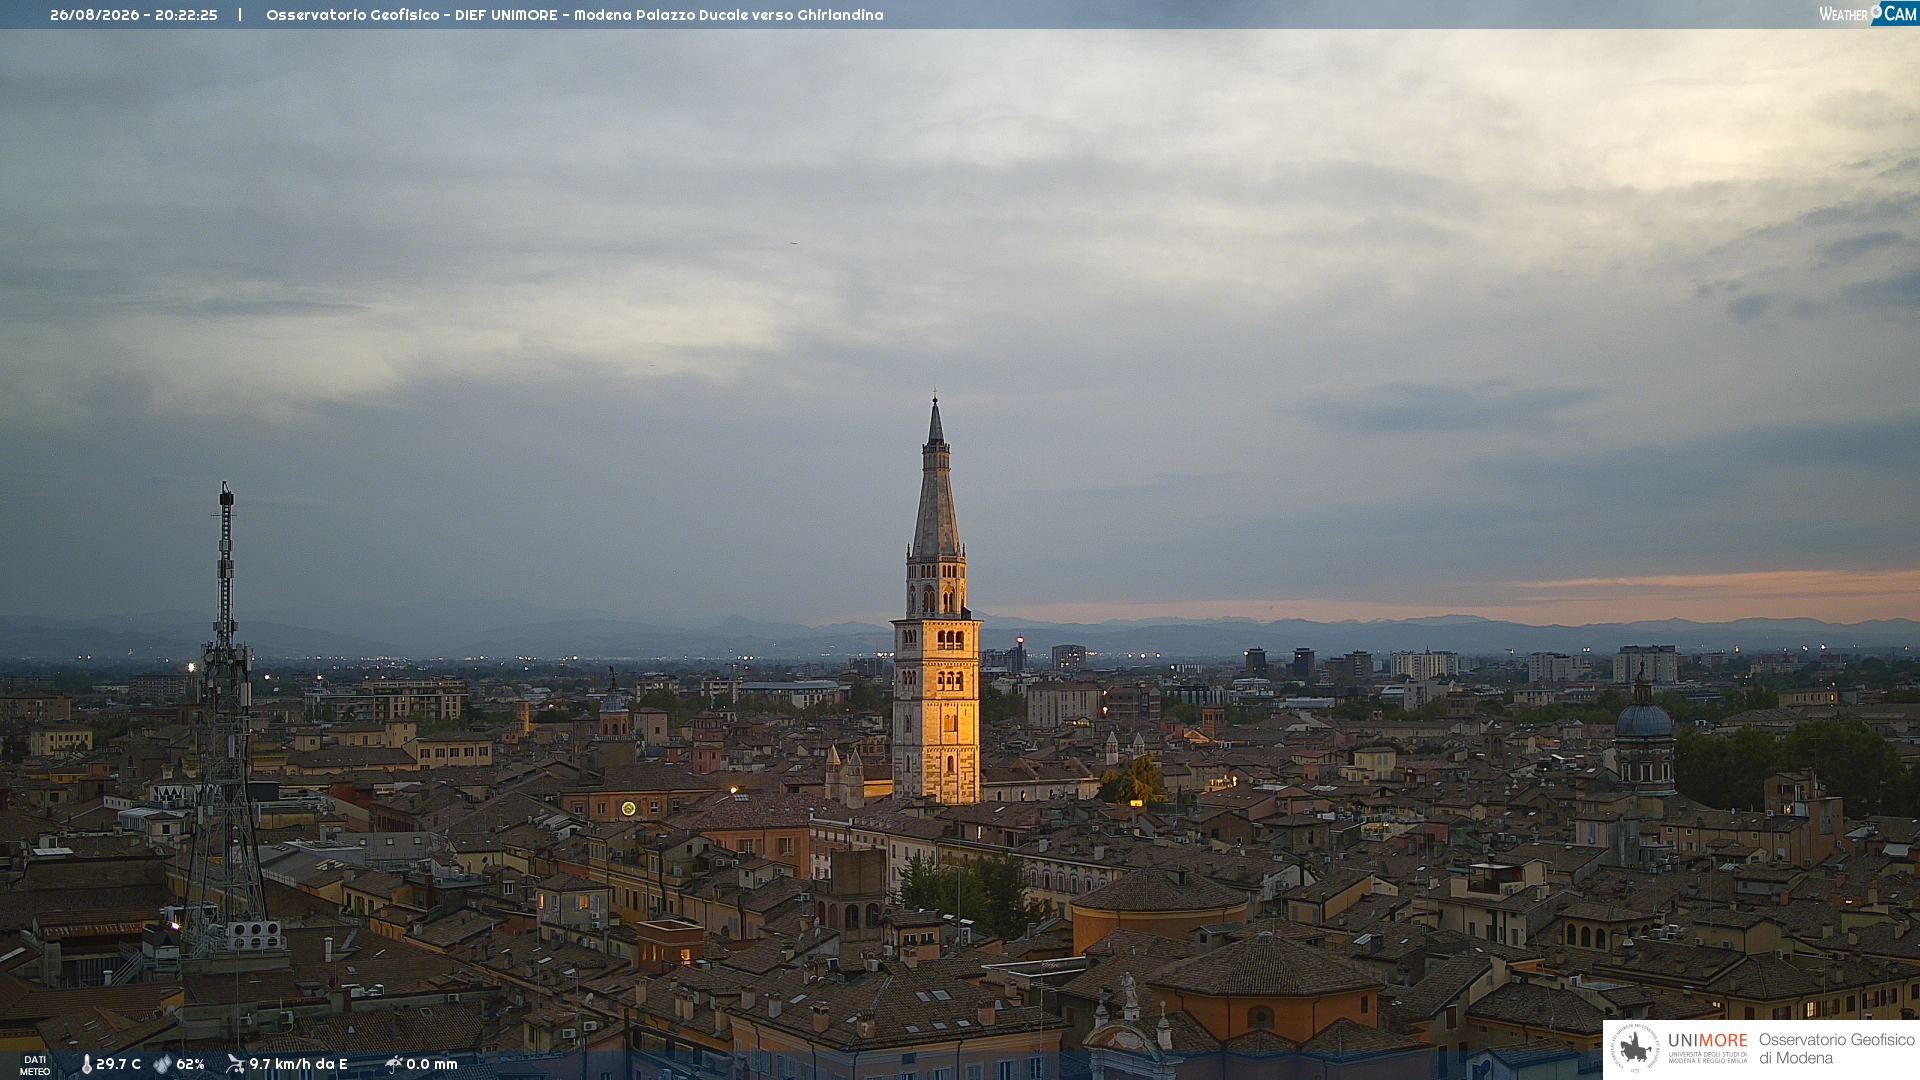The height and width of the screenshot is (1080, 1920).
Task: Click the humidity water drops icon
Action: 163,1064
